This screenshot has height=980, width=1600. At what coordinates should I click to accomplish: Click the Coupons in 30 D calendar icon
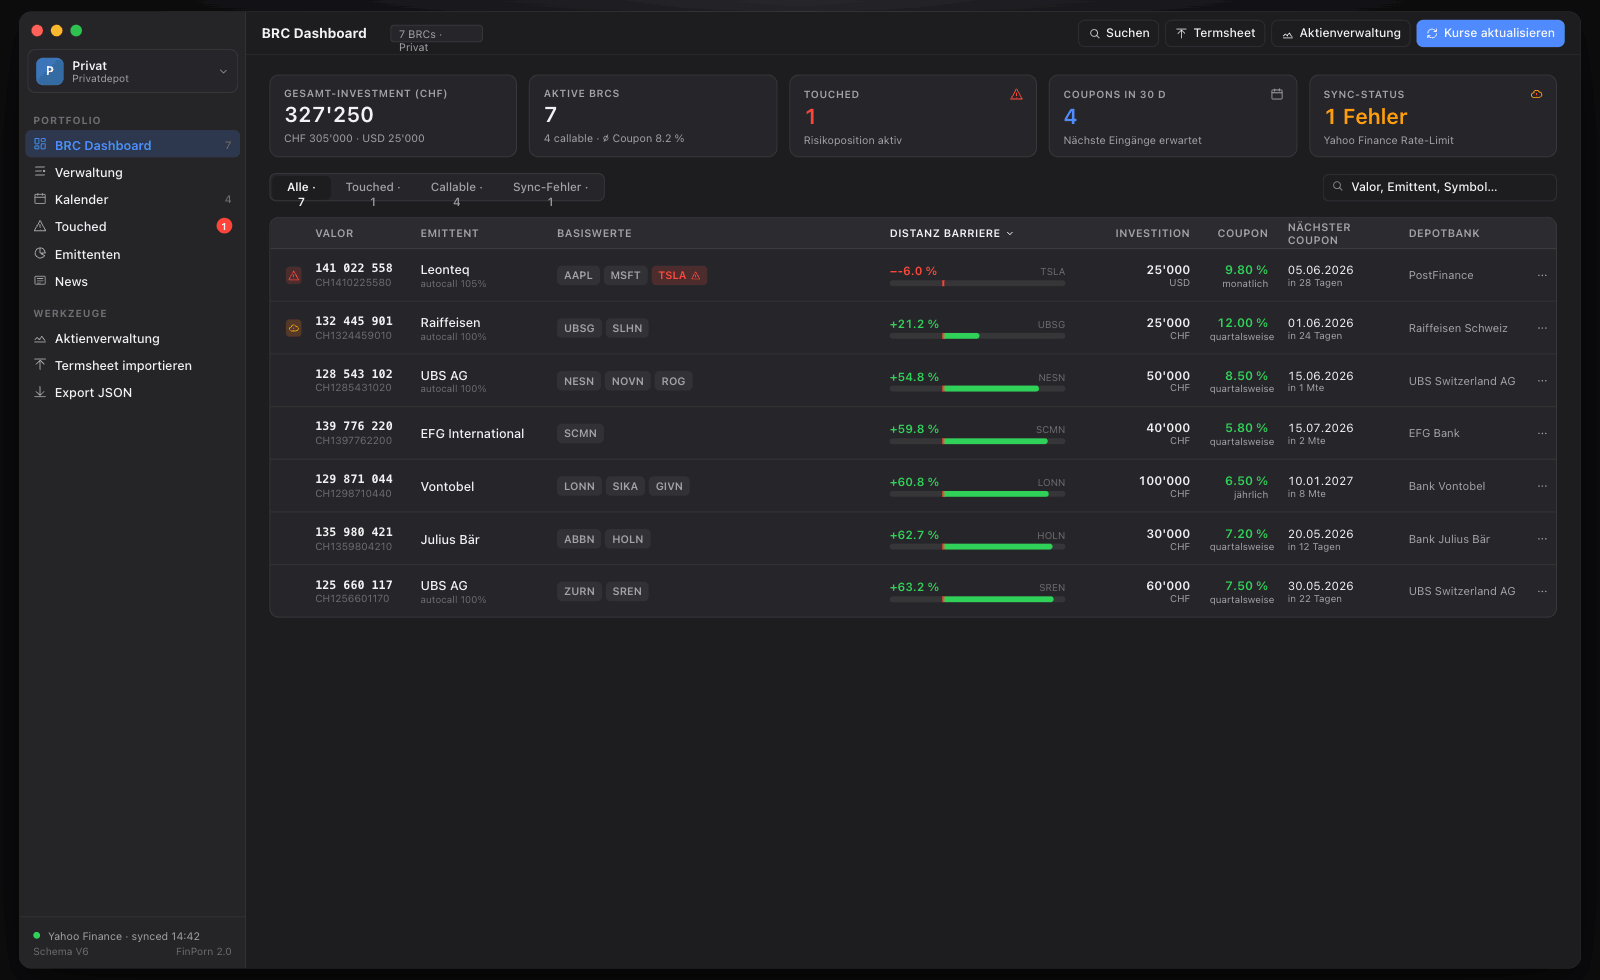coord(1277,94)
